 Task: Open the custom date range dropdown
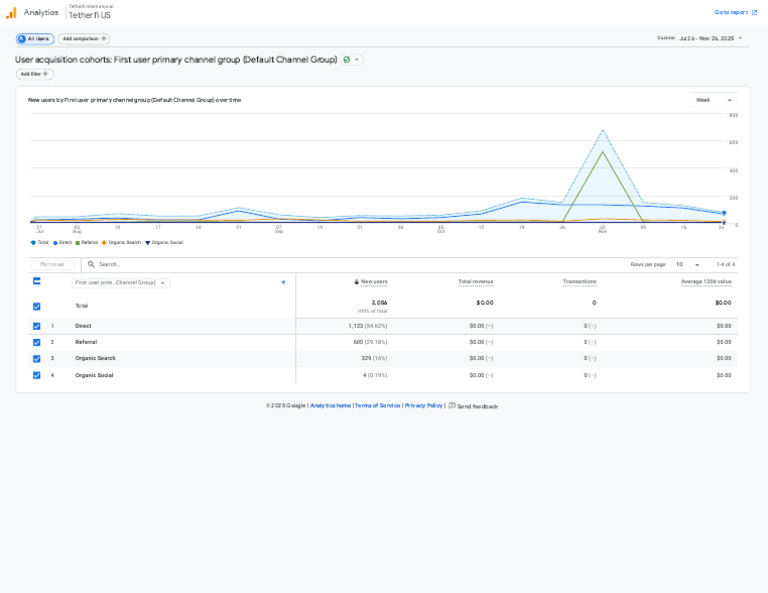click(700, 38)
